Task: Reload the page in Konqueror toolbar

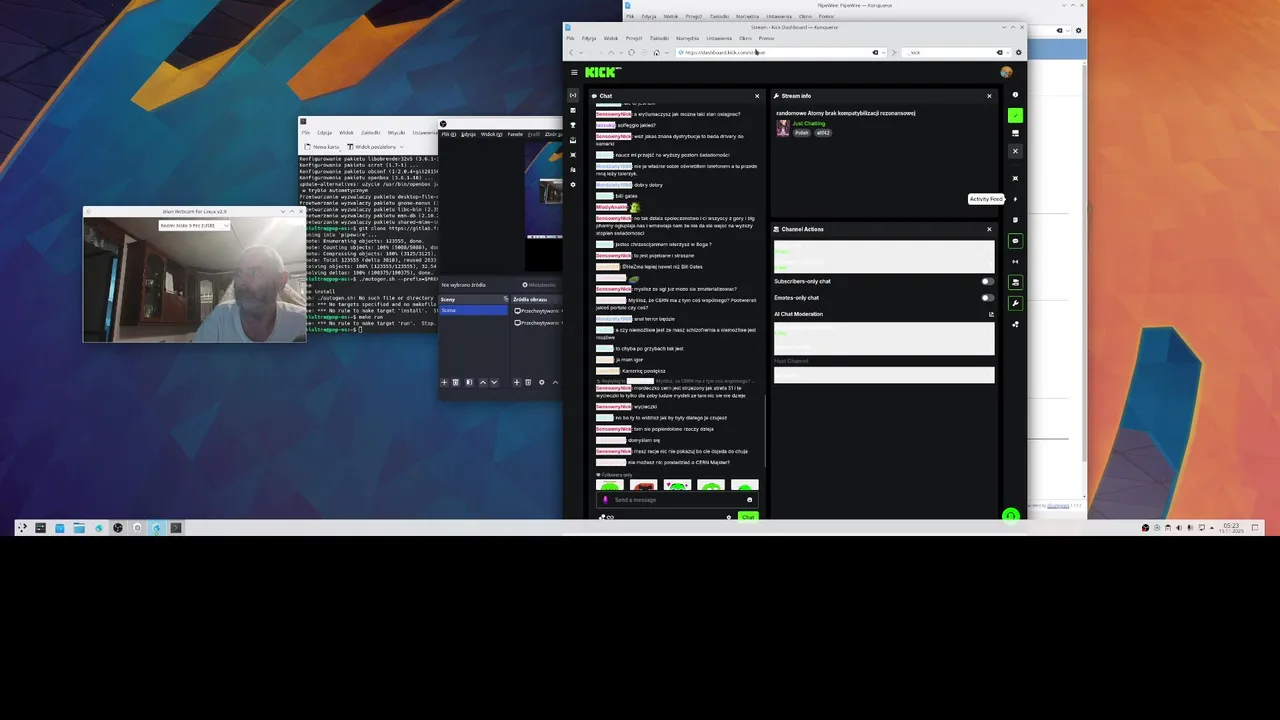Action: (x=631, y=52)
